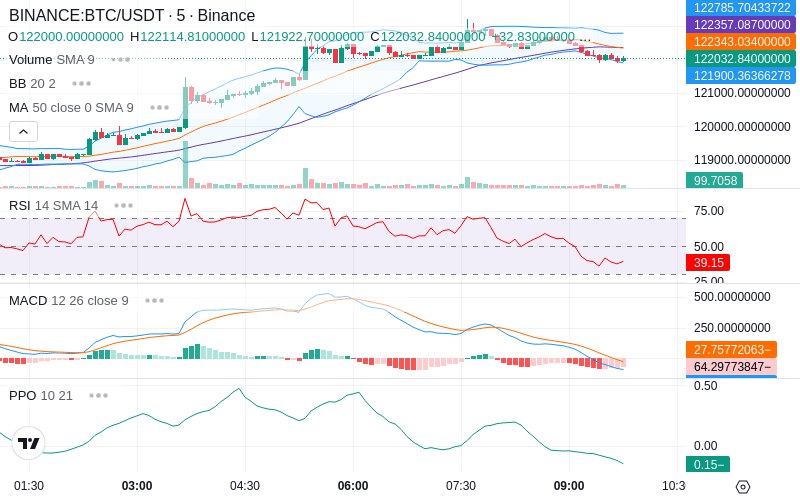Viewport: 800px width, 500px height.
Task: Click the Low value L121922.70000000
Action: click(308, 37)
